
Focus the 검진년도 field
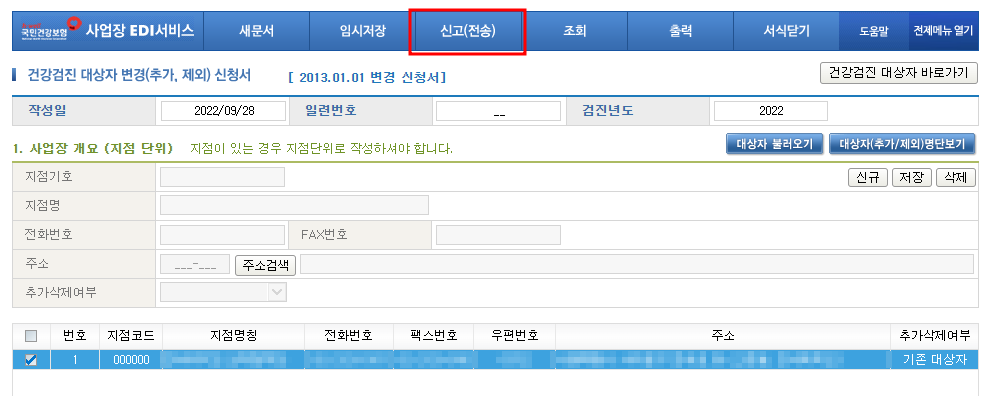pyautogui.click(x=771, y=111)
